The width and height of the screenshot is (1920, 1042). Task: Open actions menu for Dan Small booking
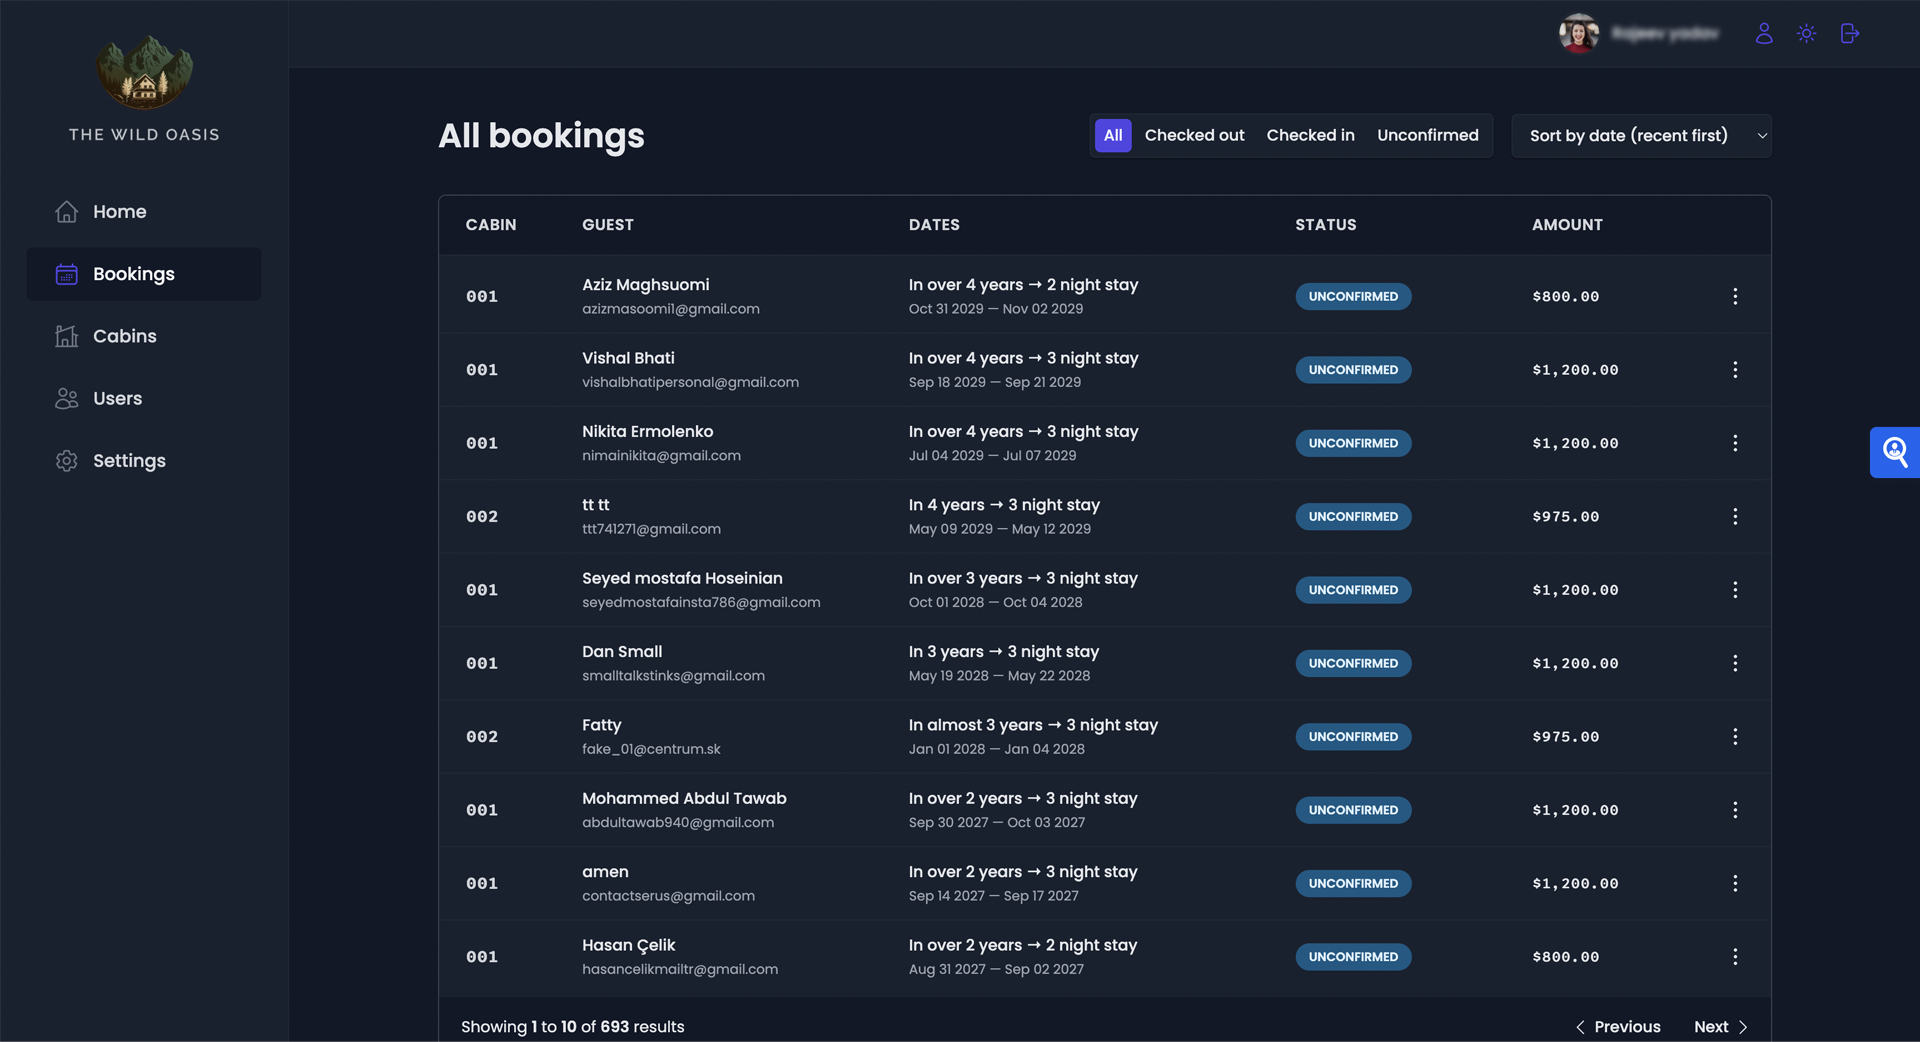click(1735, 664)
